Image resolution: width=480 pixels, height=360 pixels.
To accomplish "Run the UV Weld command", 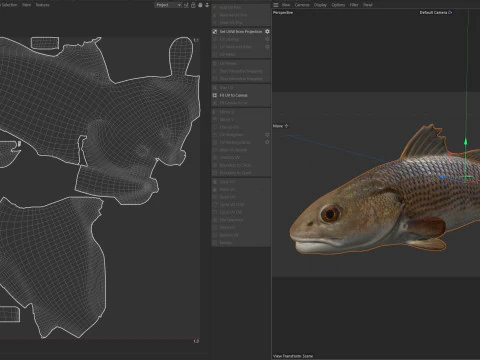I will 228,55.
